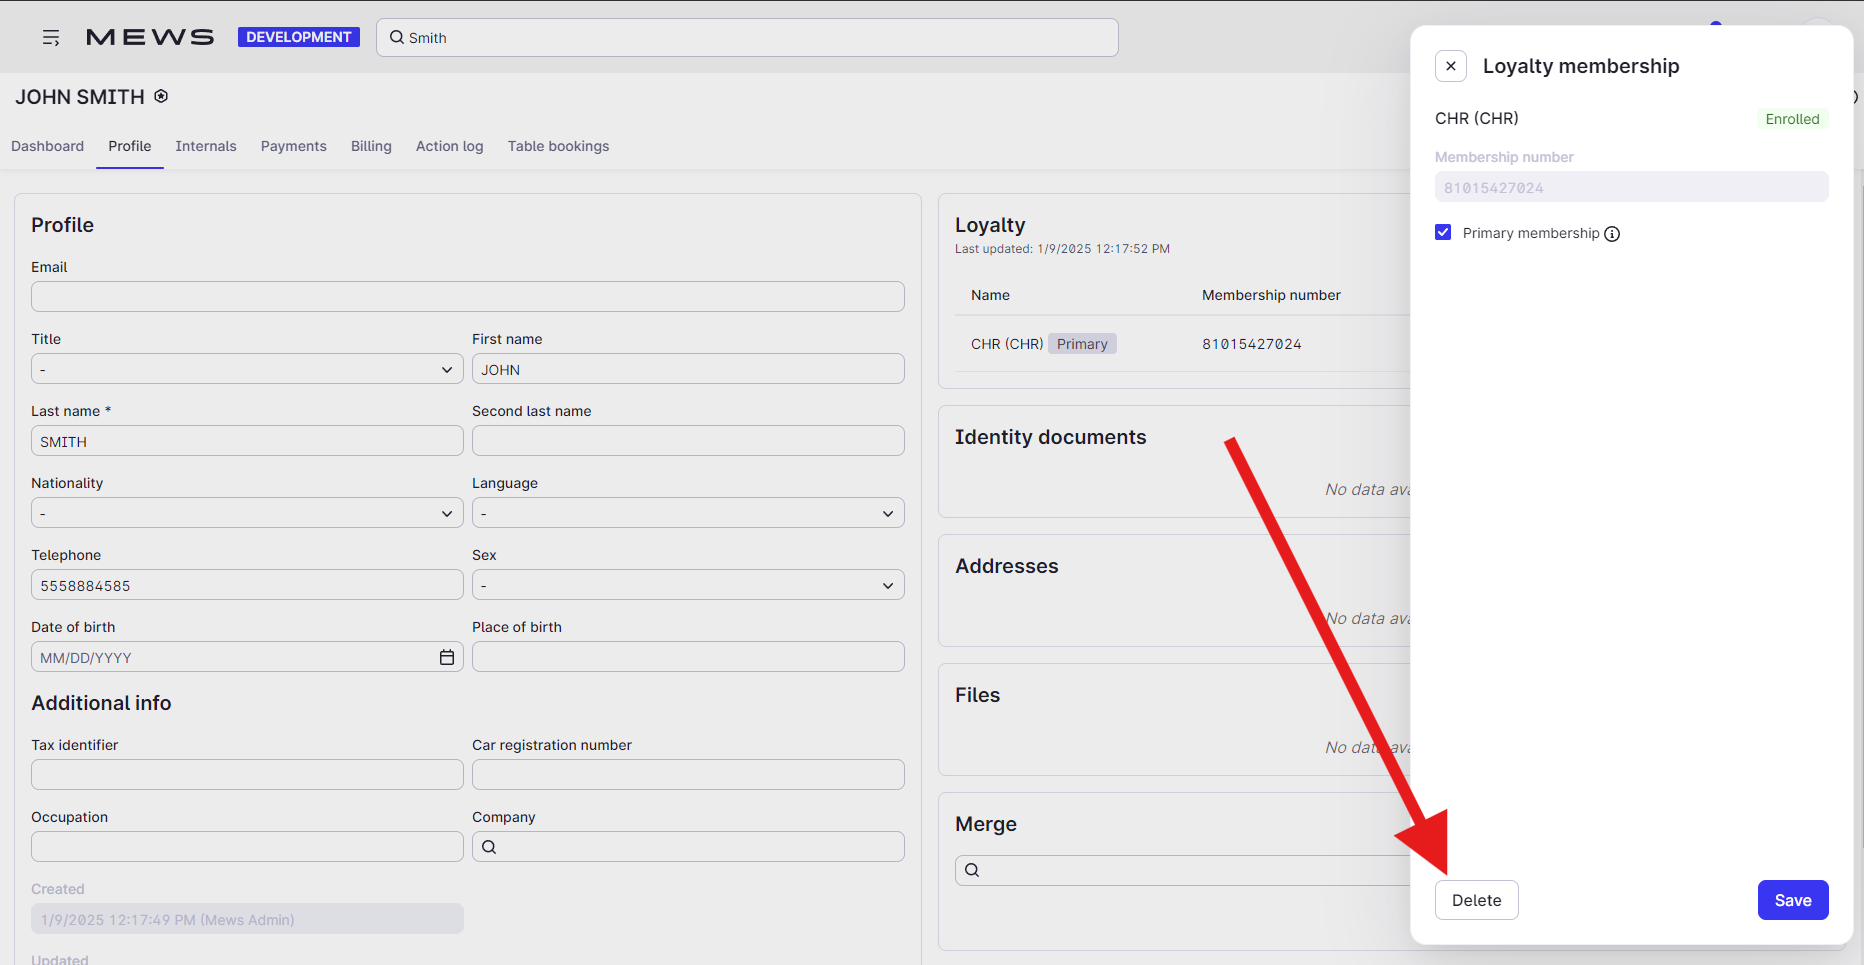This screenshot has width=1864, height=965.
Task: Disable the Primary membership checkbox
Action: 1443,231
